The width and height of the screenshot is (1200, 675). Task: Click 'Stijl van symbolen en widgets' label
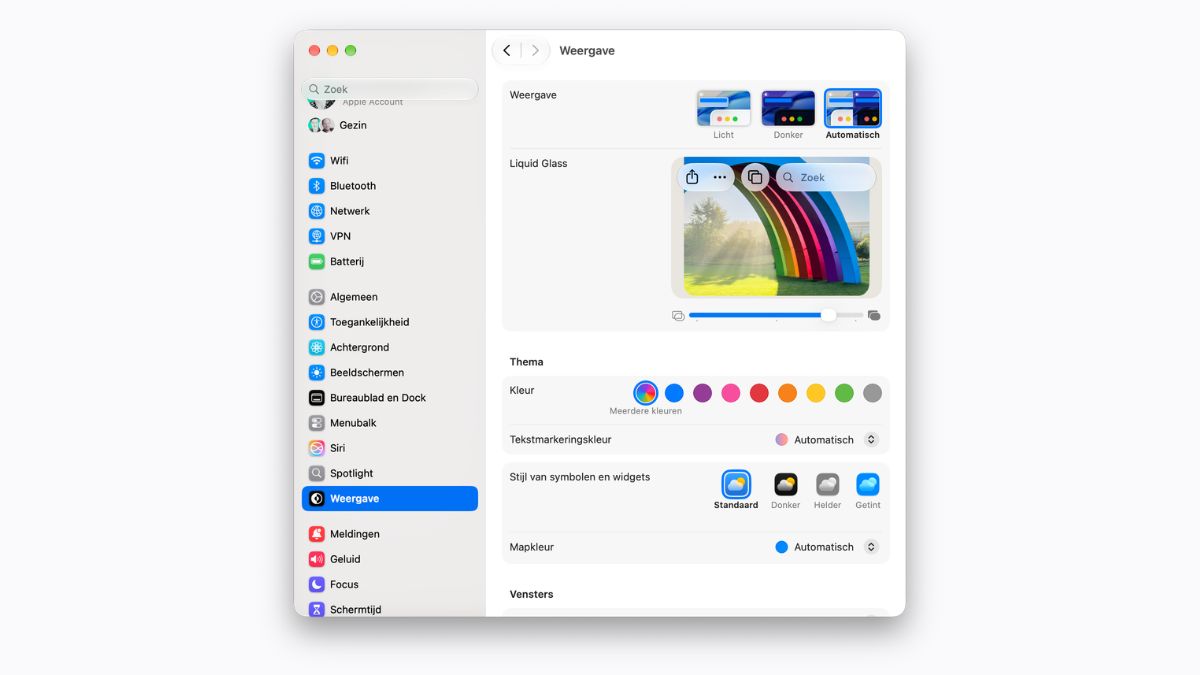580,477
